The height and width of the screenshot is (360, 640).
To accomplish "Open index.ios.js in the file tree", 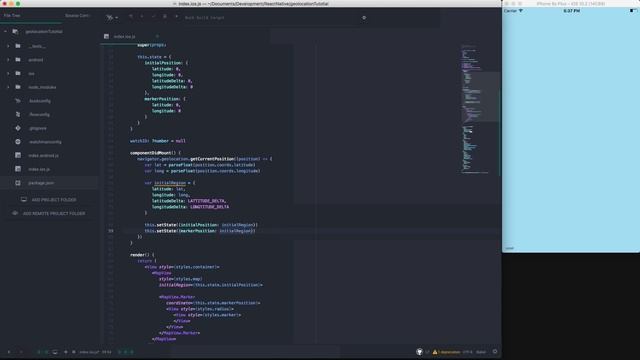I will pos(39,169).
